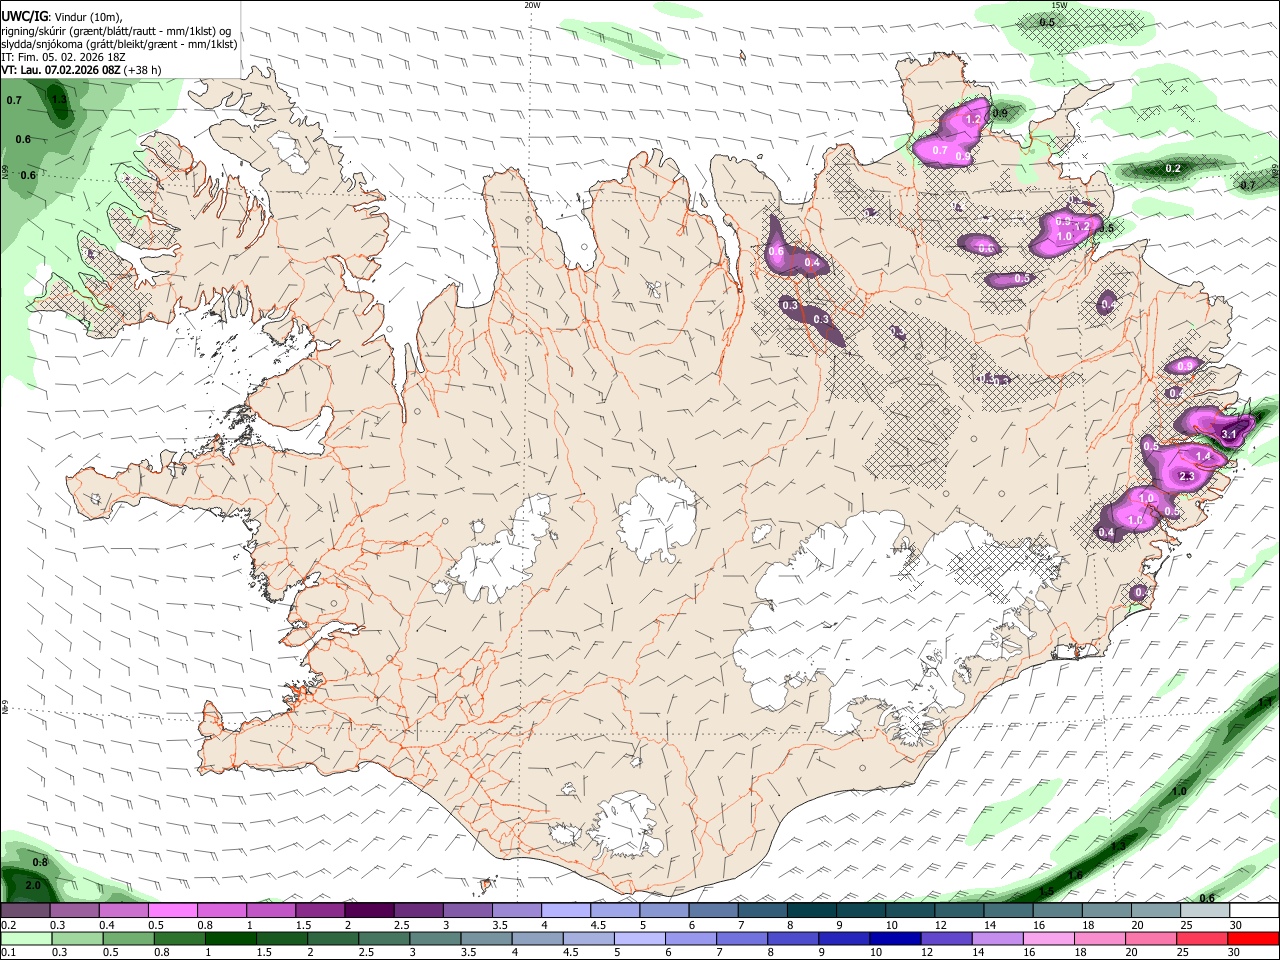Click the '0.1' label on the lower legend row
The image size is (1280, 960).
pos(8,954)
